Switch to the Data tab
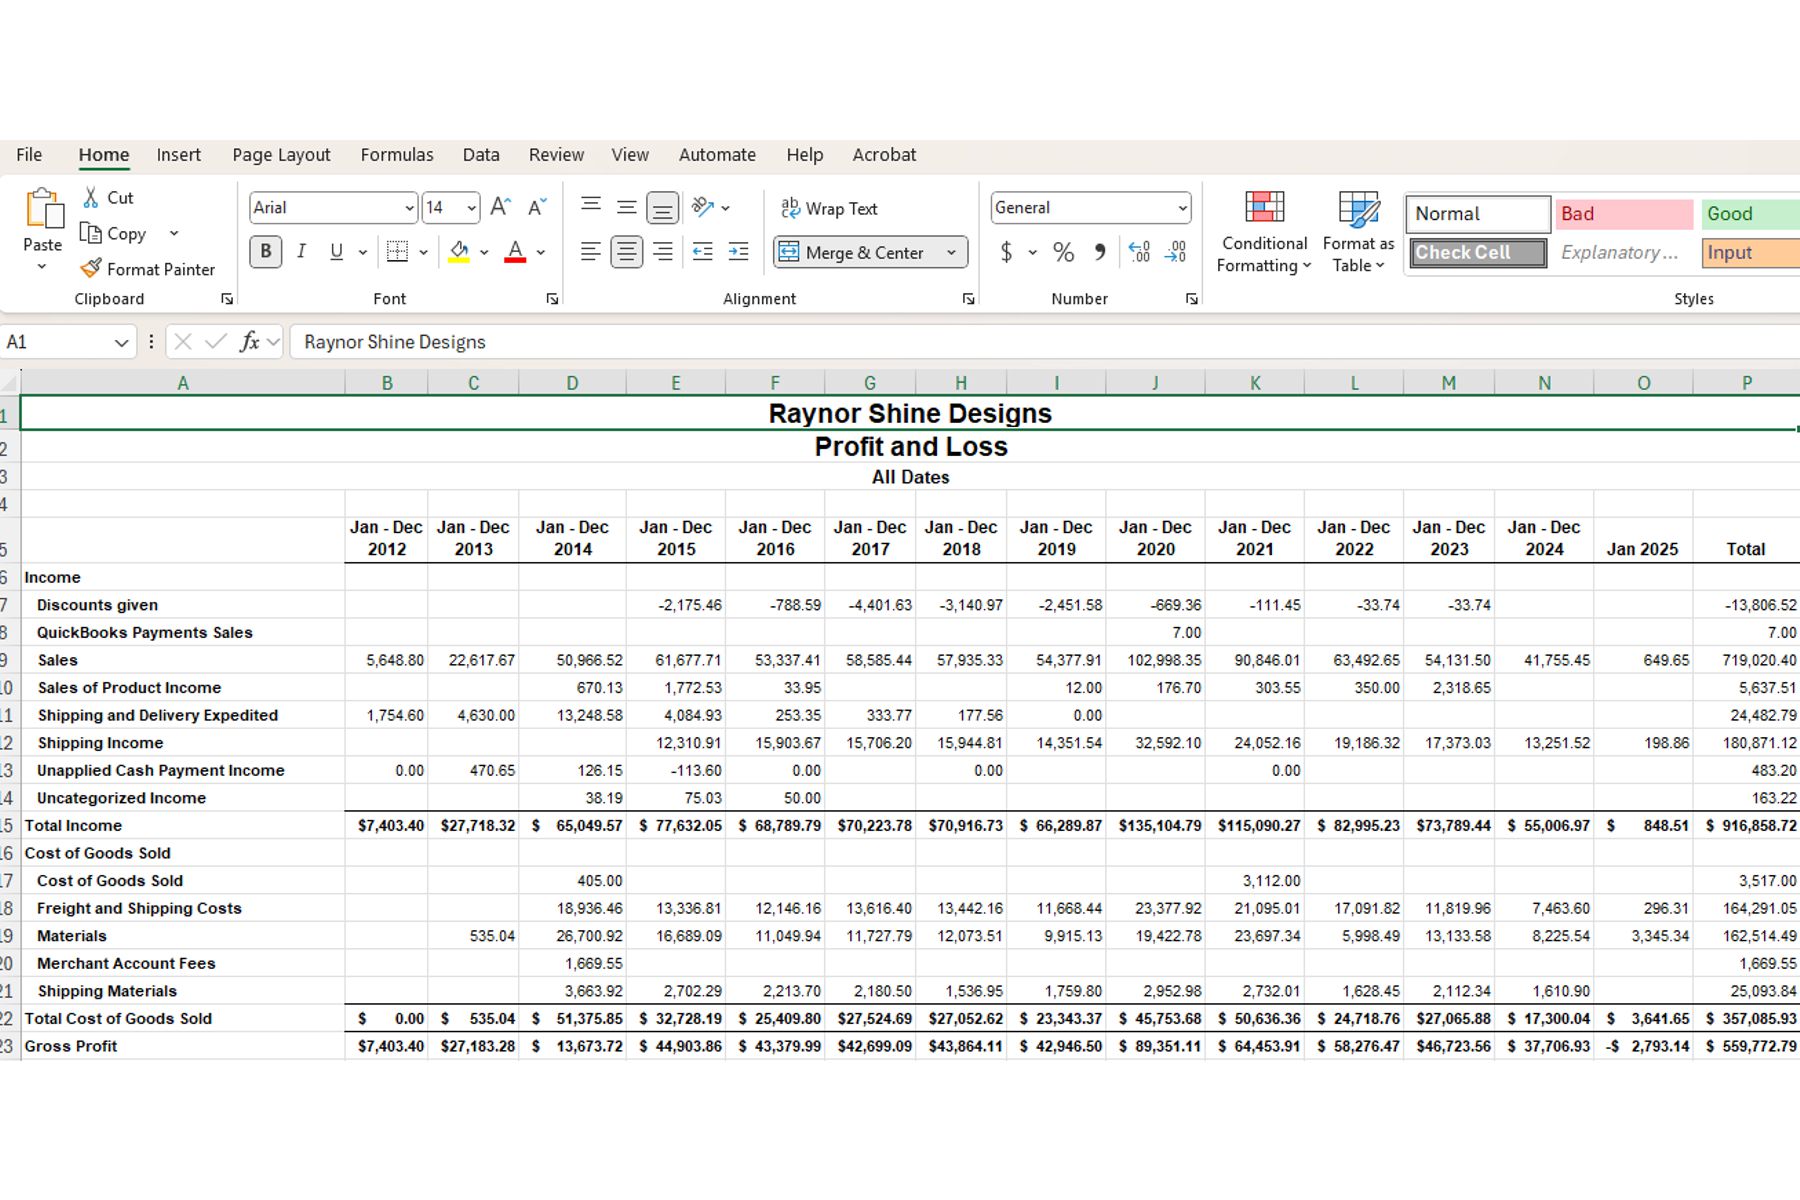Viewport: 1800px width, 1200px height. [x=481, y=155]
